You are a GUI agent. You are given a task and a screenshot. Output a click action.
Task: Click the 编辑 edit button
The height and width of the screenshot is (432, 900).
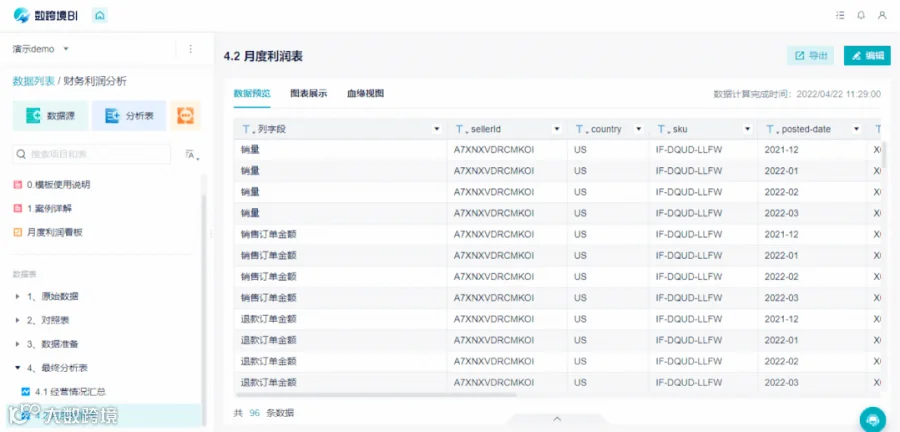pos(867,56)
